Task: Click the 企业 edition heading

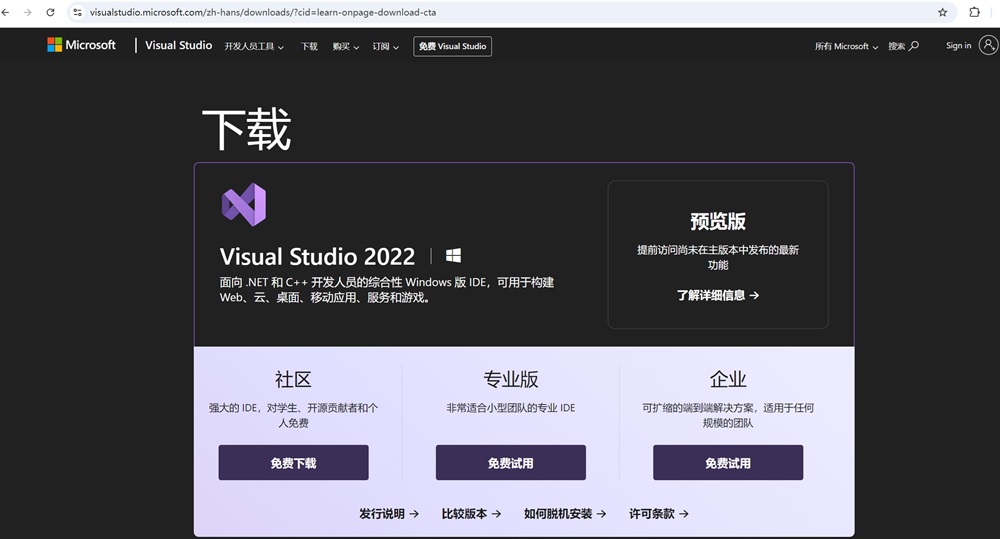Action: point(728,380)
